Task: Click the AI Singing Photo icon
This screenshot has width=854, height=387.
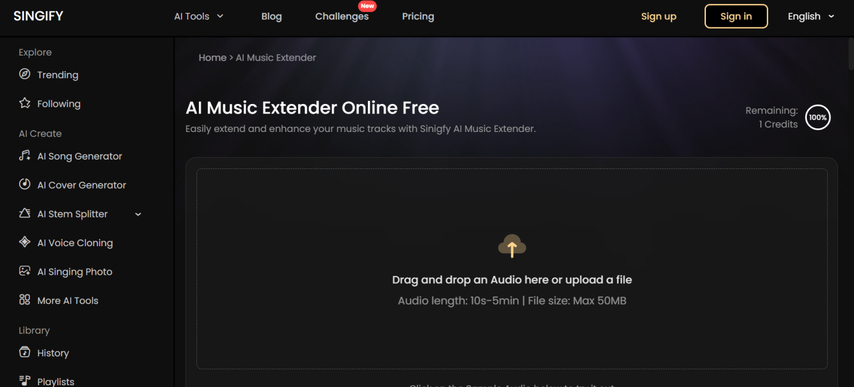Action: point(25,271)
